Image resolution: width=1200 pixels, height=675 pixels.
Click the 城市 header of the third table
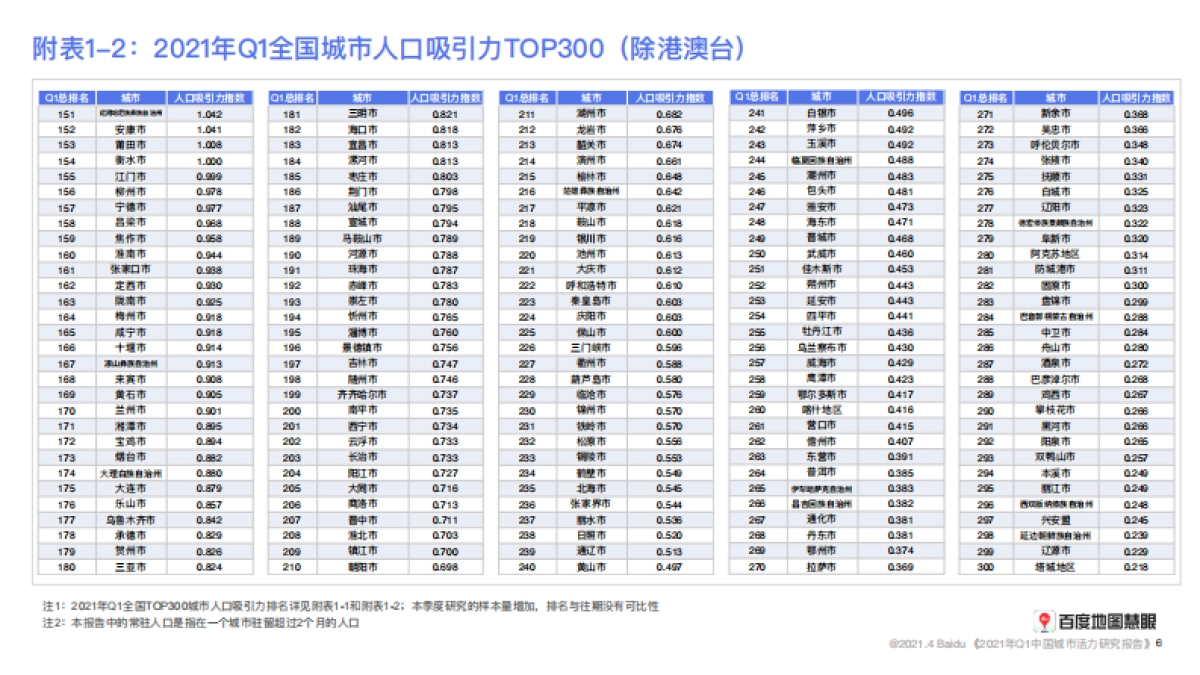tap(590, 97)
